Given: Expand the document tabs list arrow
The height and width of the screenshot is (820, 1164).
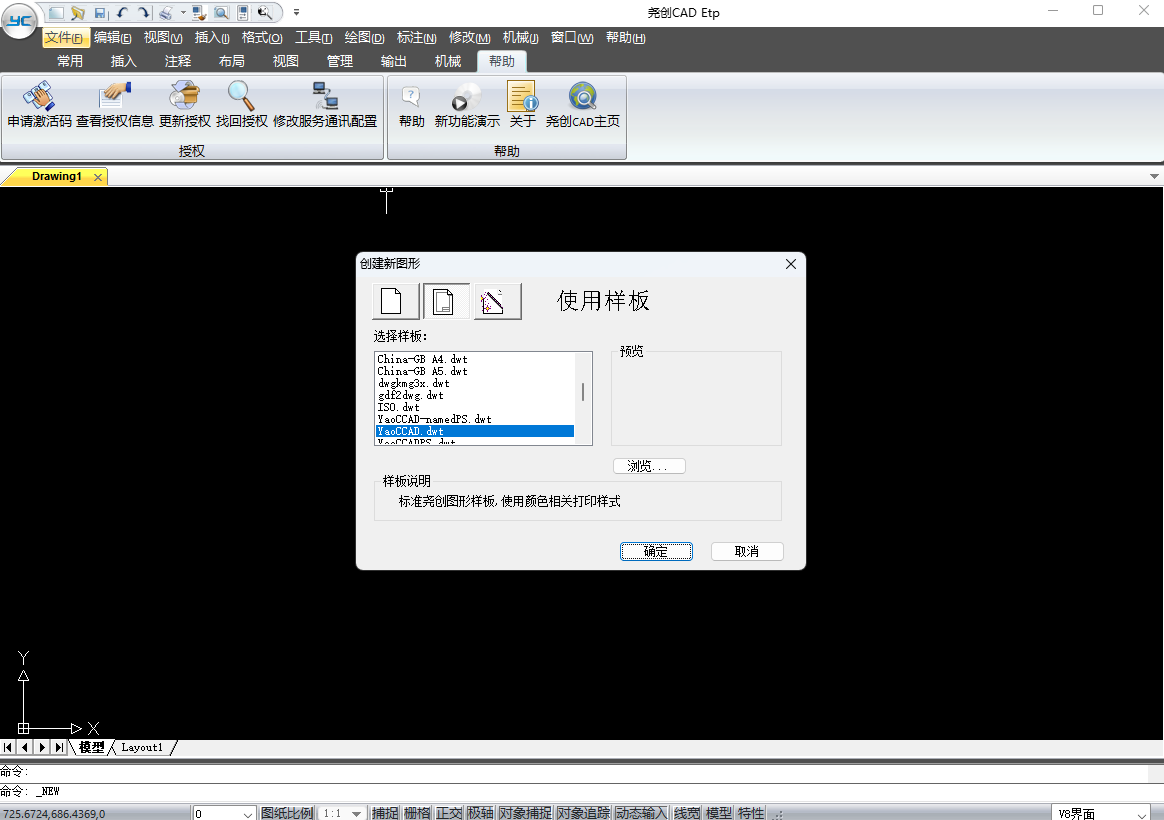Looking at the screenshot, I should [x=1154, y=177].
